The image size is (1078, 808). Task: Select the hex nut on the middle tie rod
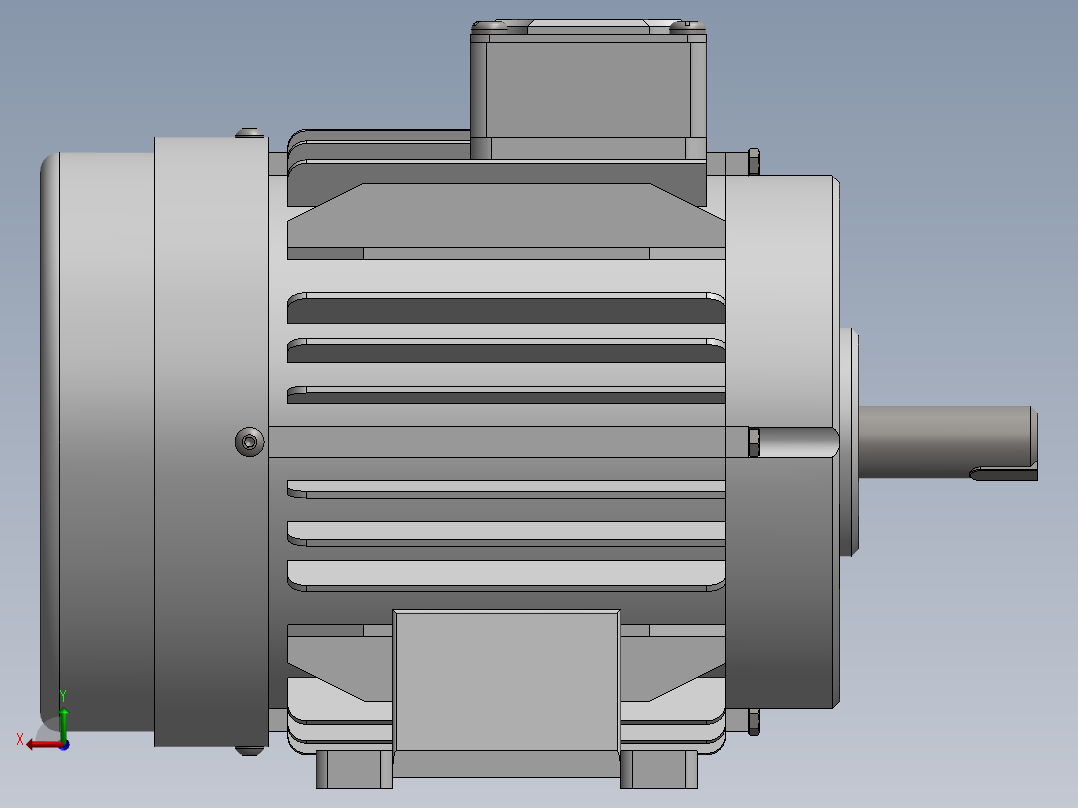(754, 442)
